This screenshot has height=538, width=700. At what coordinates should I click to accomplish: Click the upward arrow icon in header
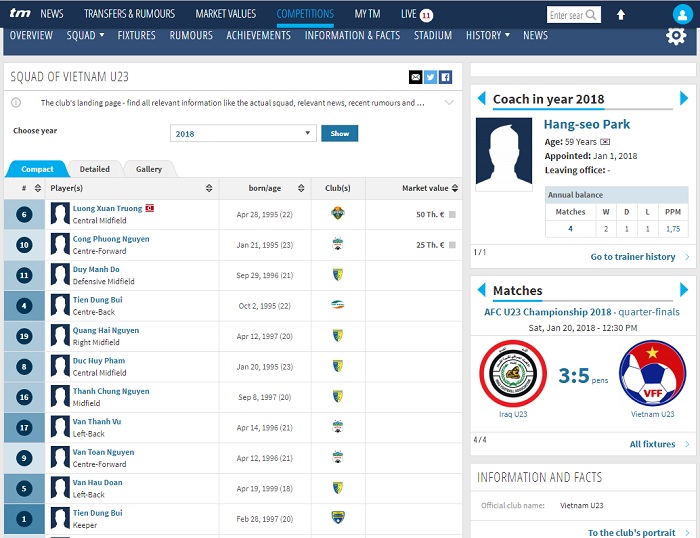[x=621, y=15]
